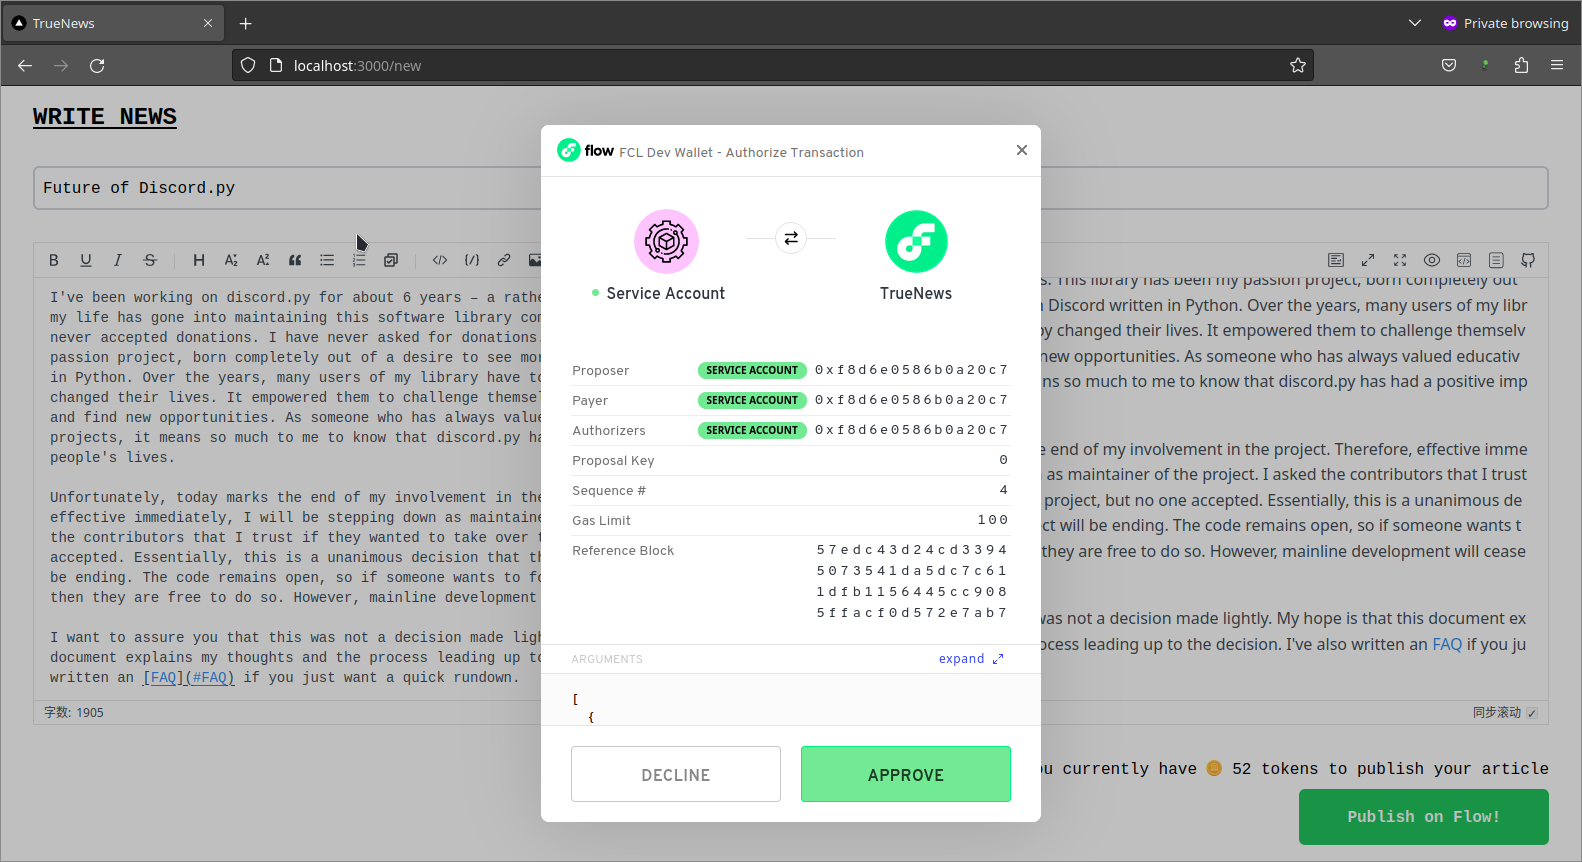This screenshot has height=862, width=1582.
Task: Click the Gas Limit value 100
Action: point(993,520)
